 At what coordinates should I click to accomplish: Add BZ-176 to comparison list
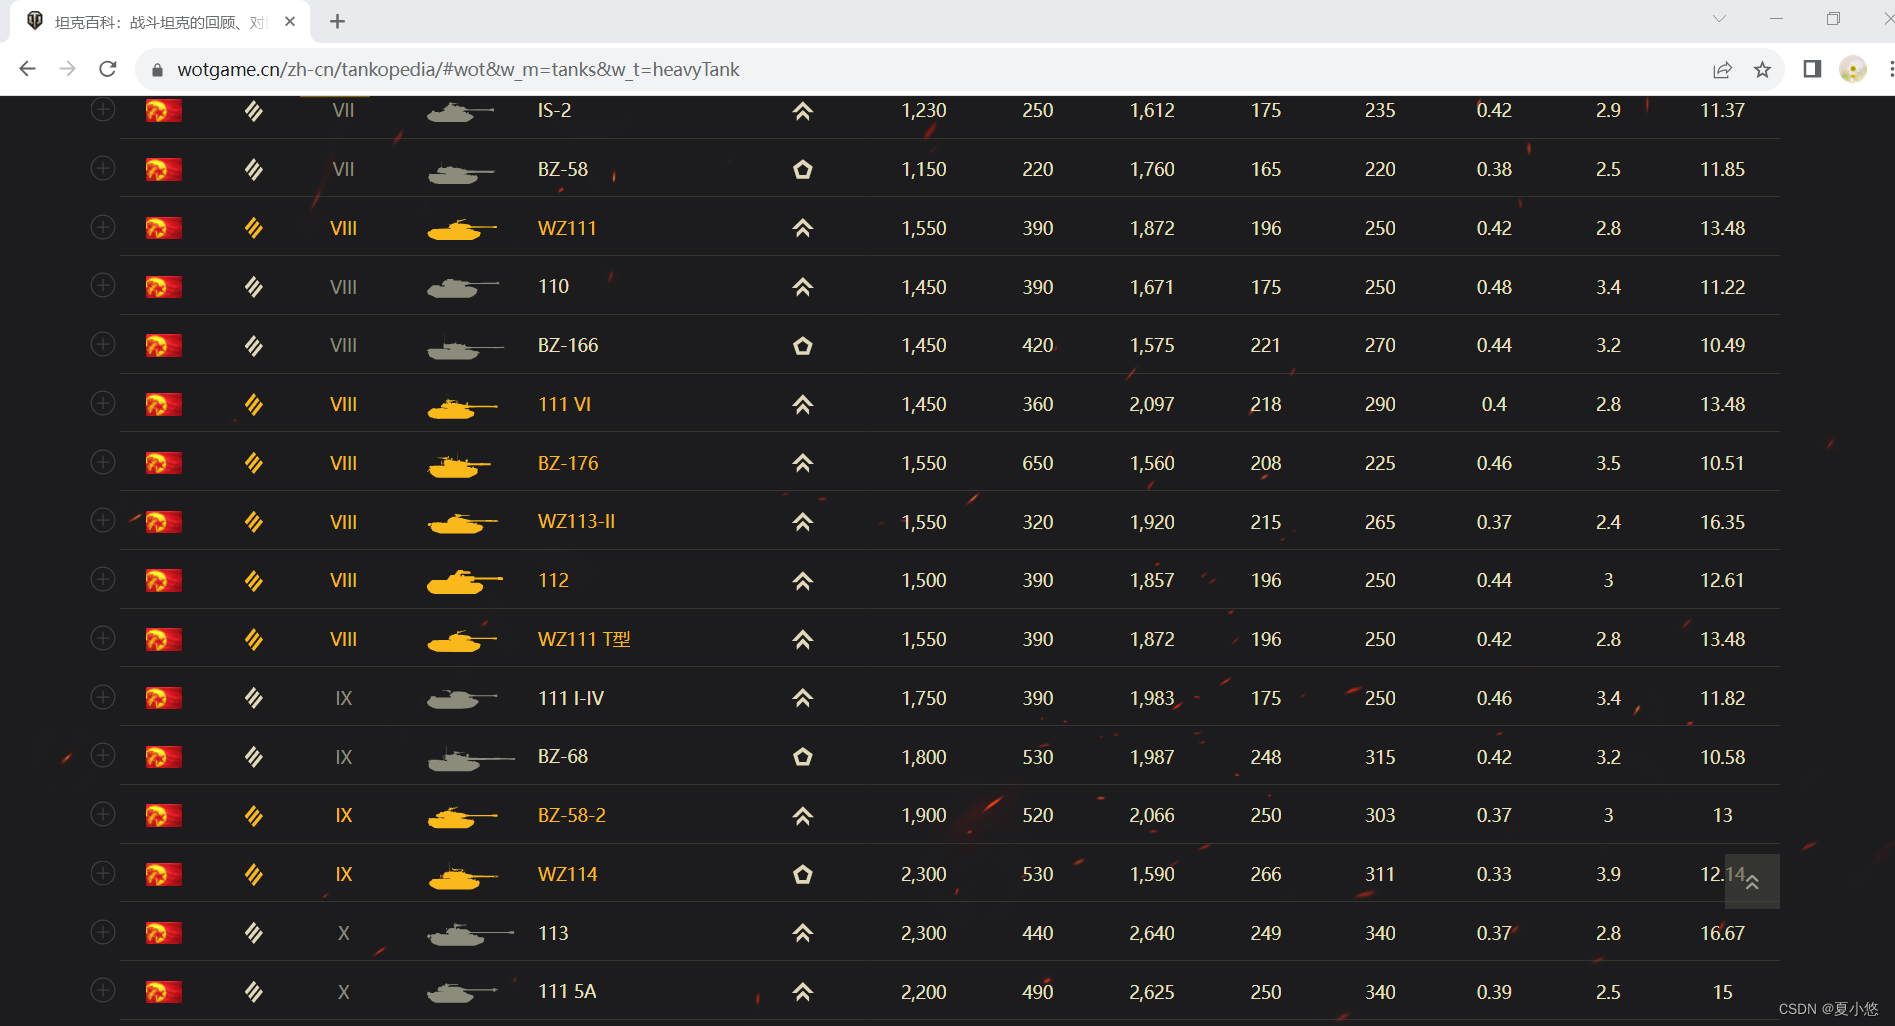click(103, 463)
